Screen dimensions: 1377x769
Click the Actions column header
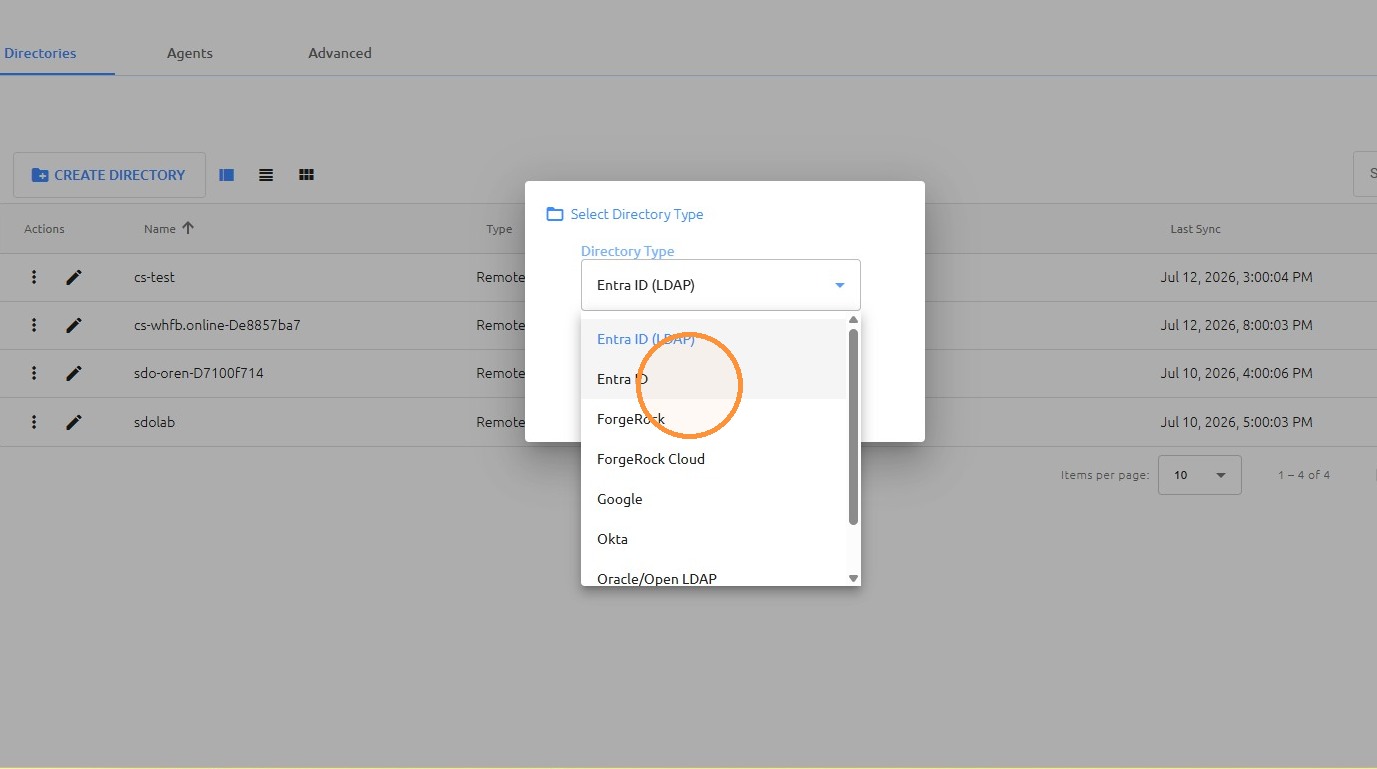[44, 229]
